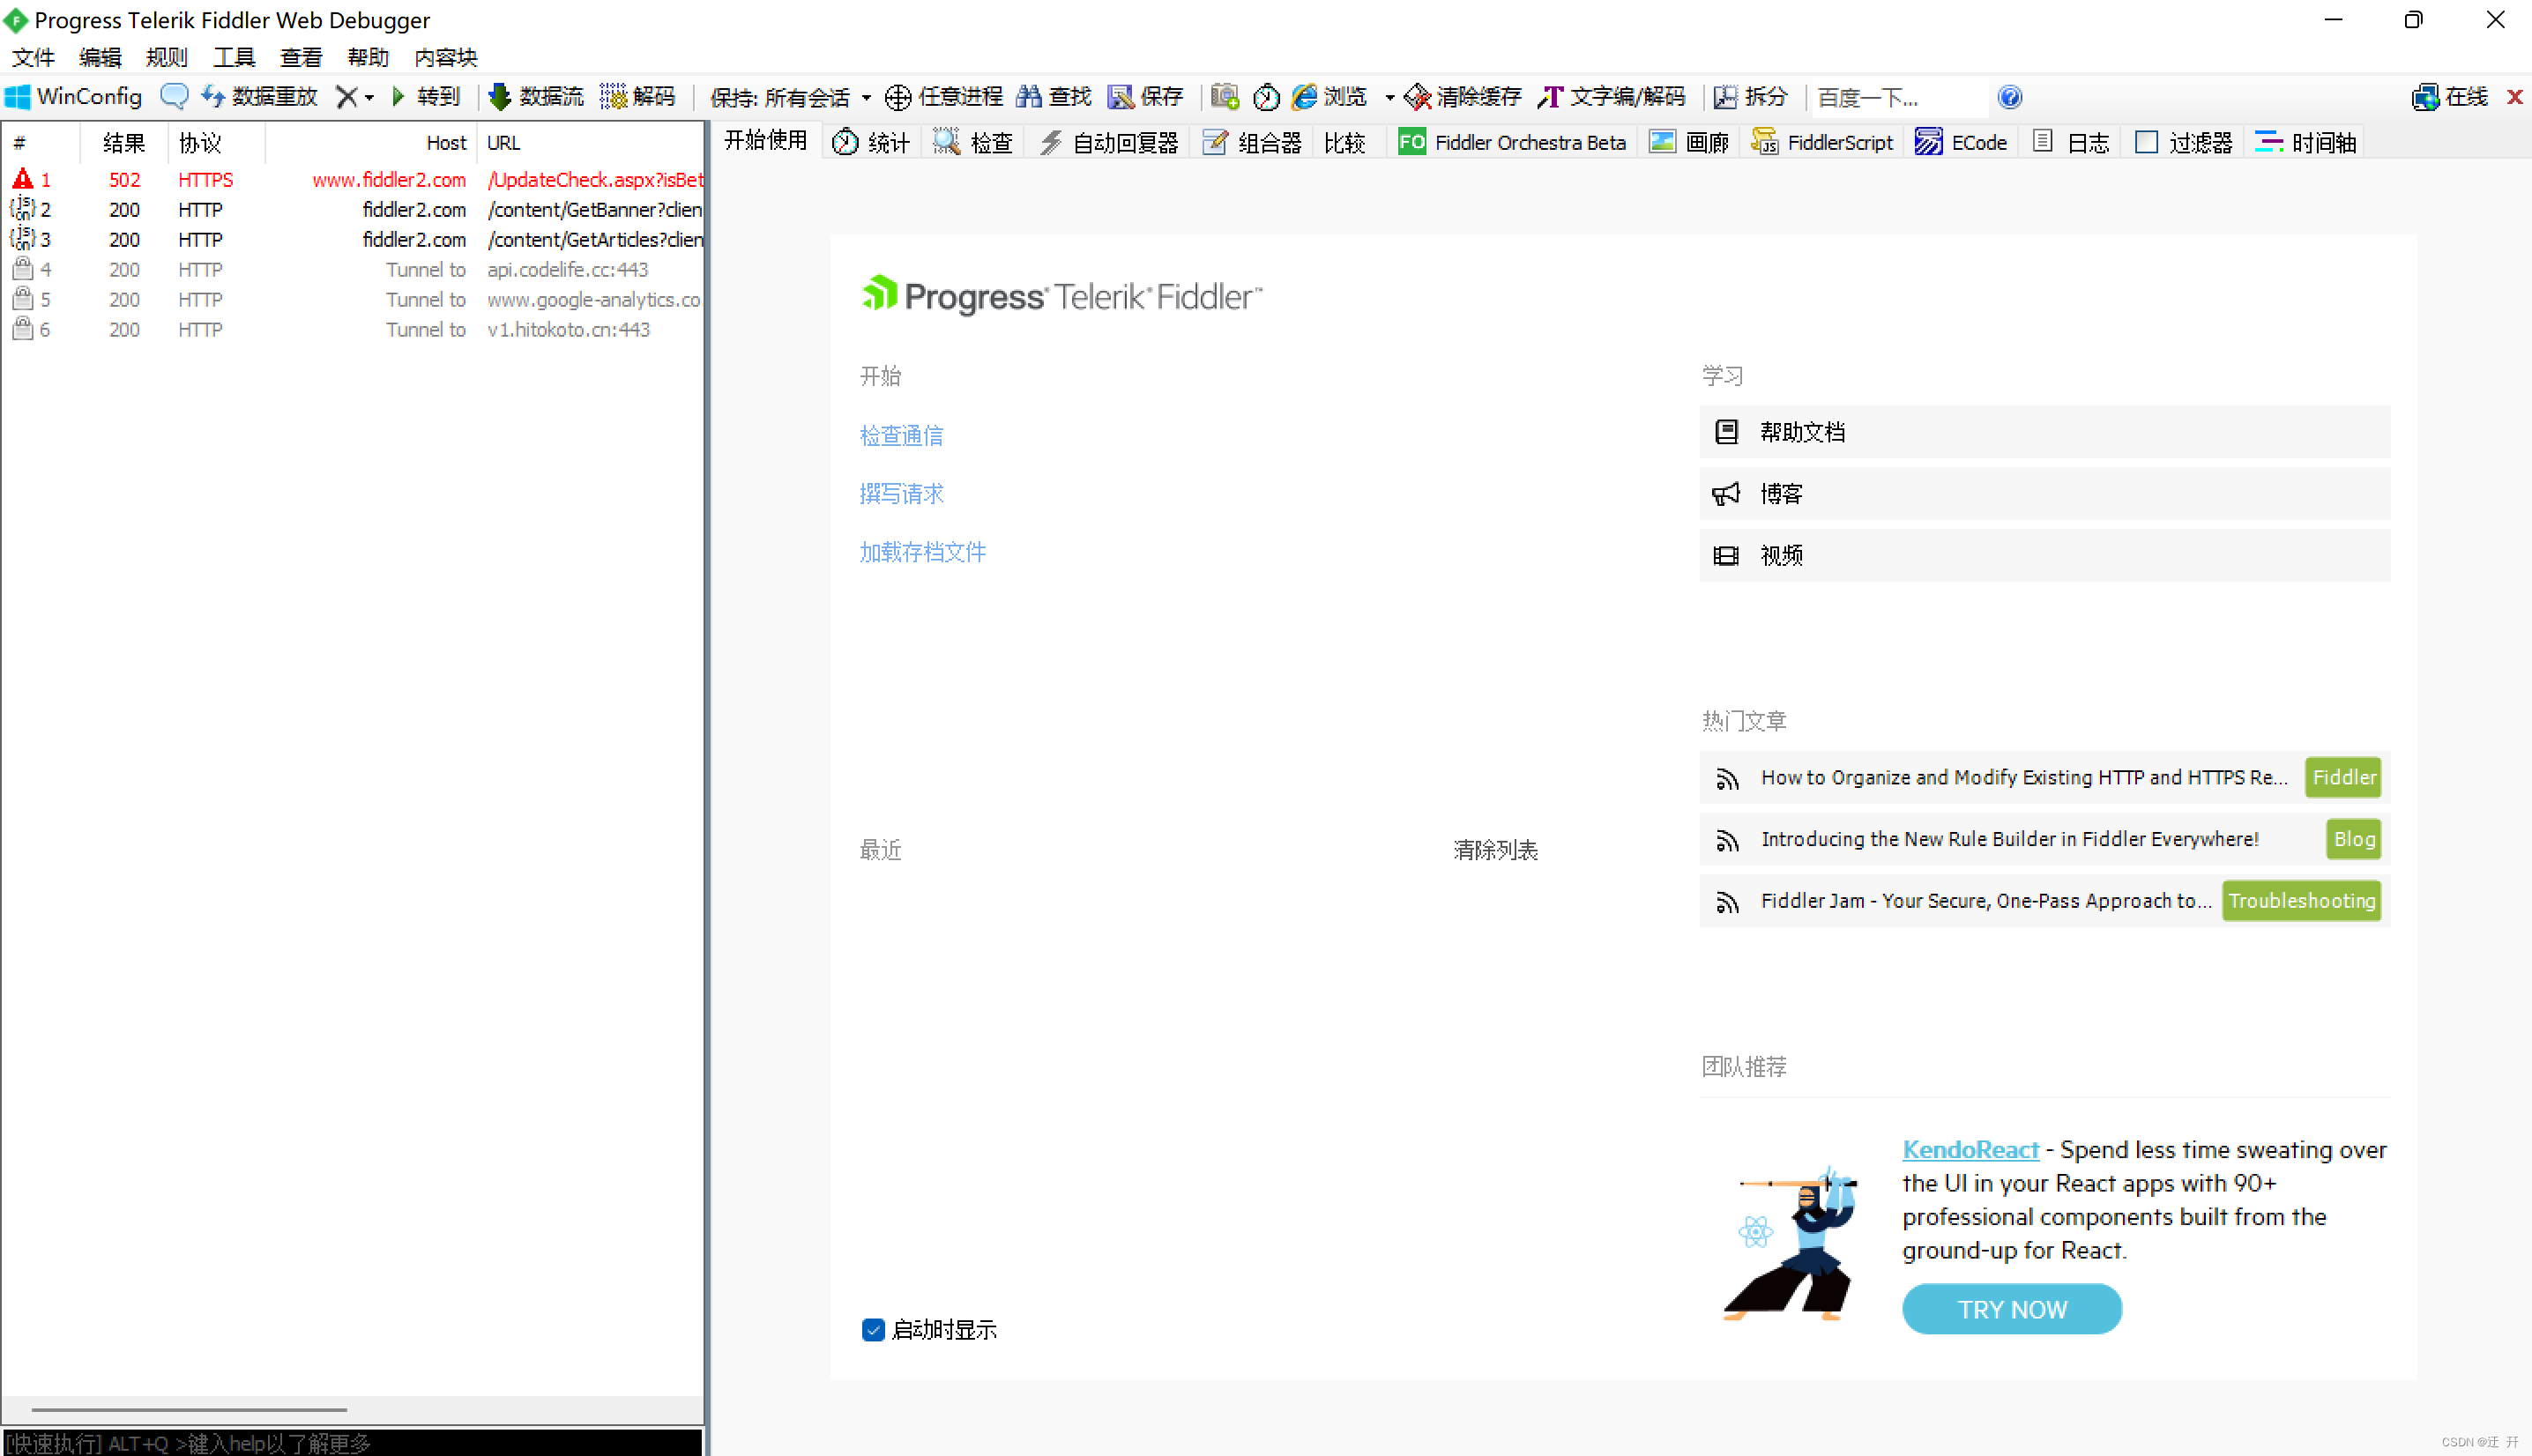Screen dimensions: 2532x1456
Task: Click 检查通信 (check traffic) link
Action: point(901,435)
